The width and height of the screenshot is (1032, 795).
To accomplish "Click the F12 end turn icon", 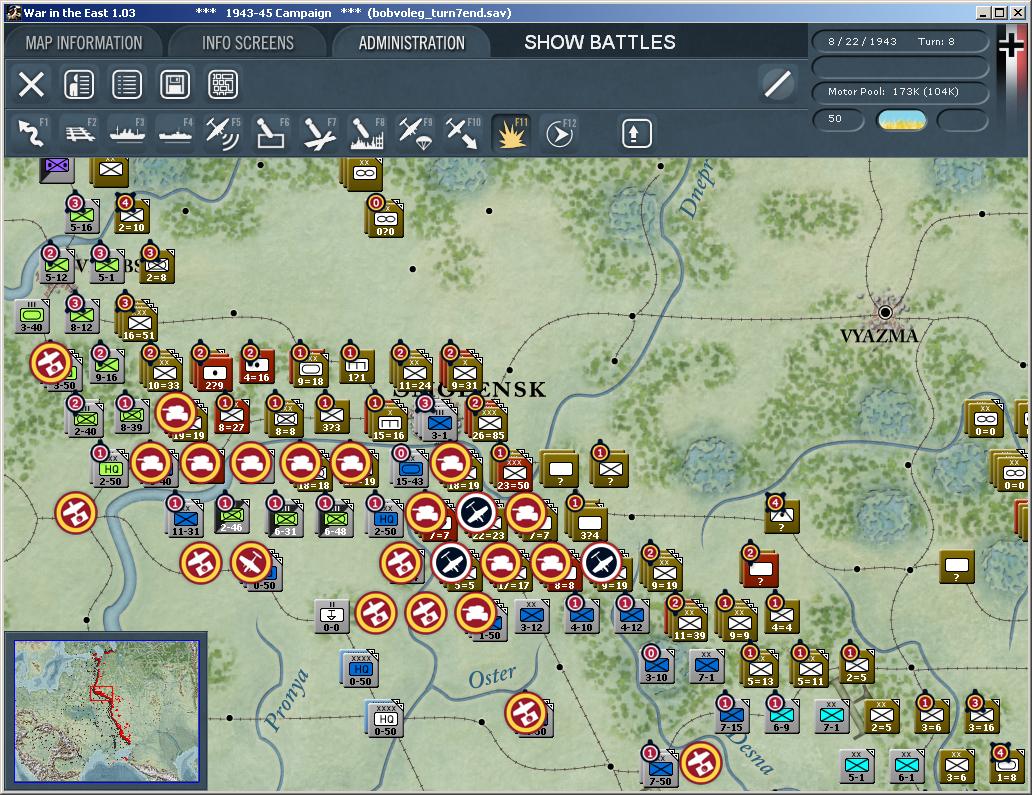I will coord(559,134).
